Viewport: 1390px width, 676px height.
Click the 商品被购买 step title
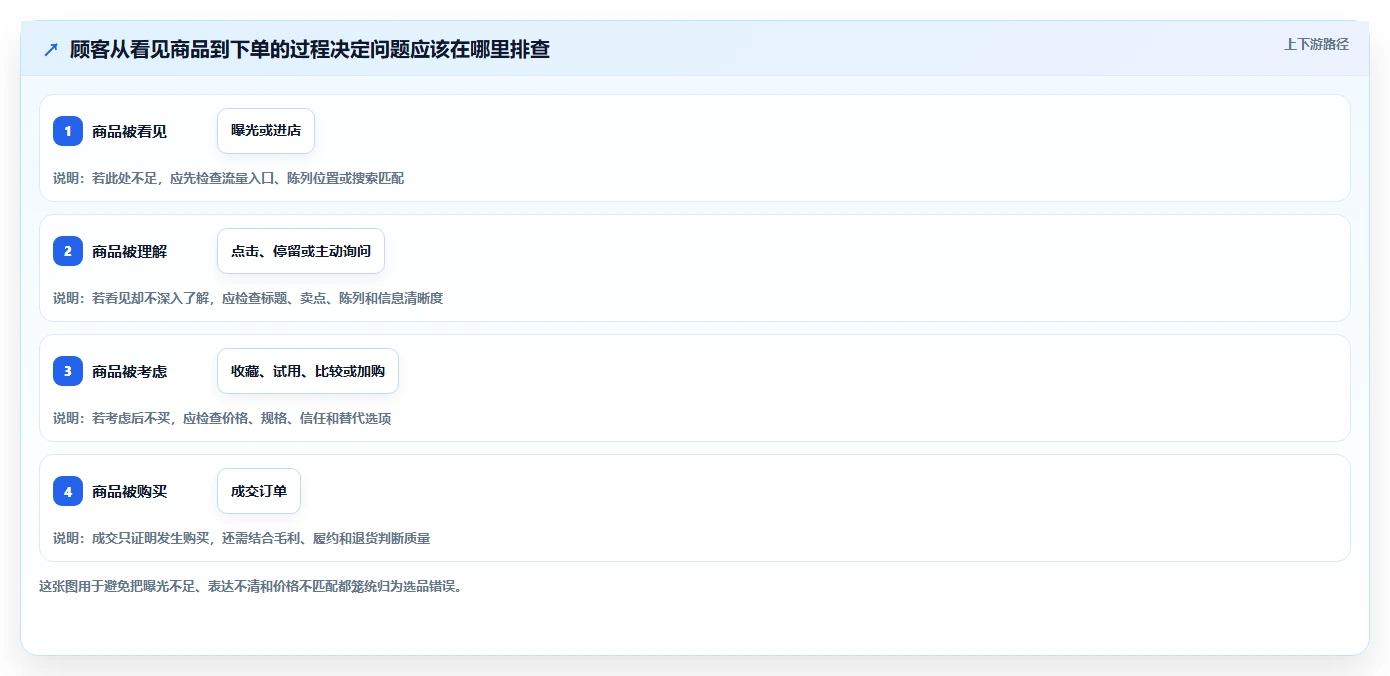(x=129, y=491)
